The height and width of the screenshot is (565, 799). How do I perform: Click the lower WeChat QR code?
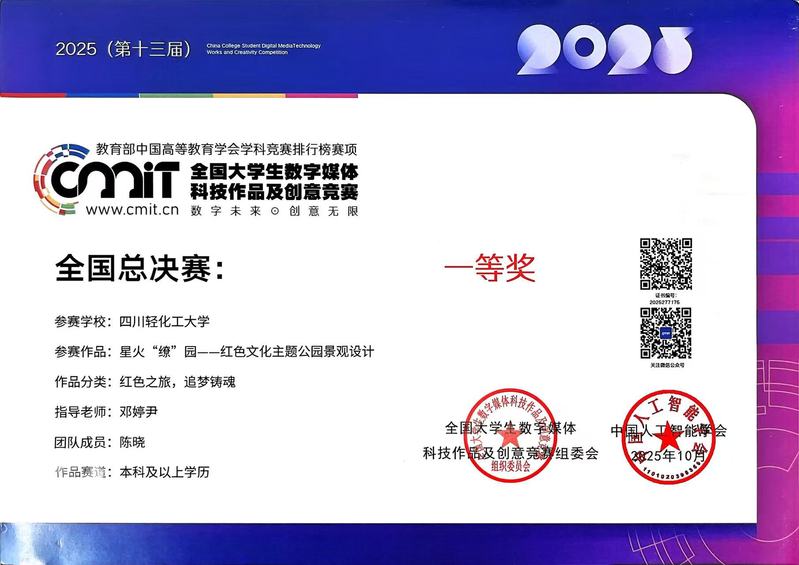point(665,332)
